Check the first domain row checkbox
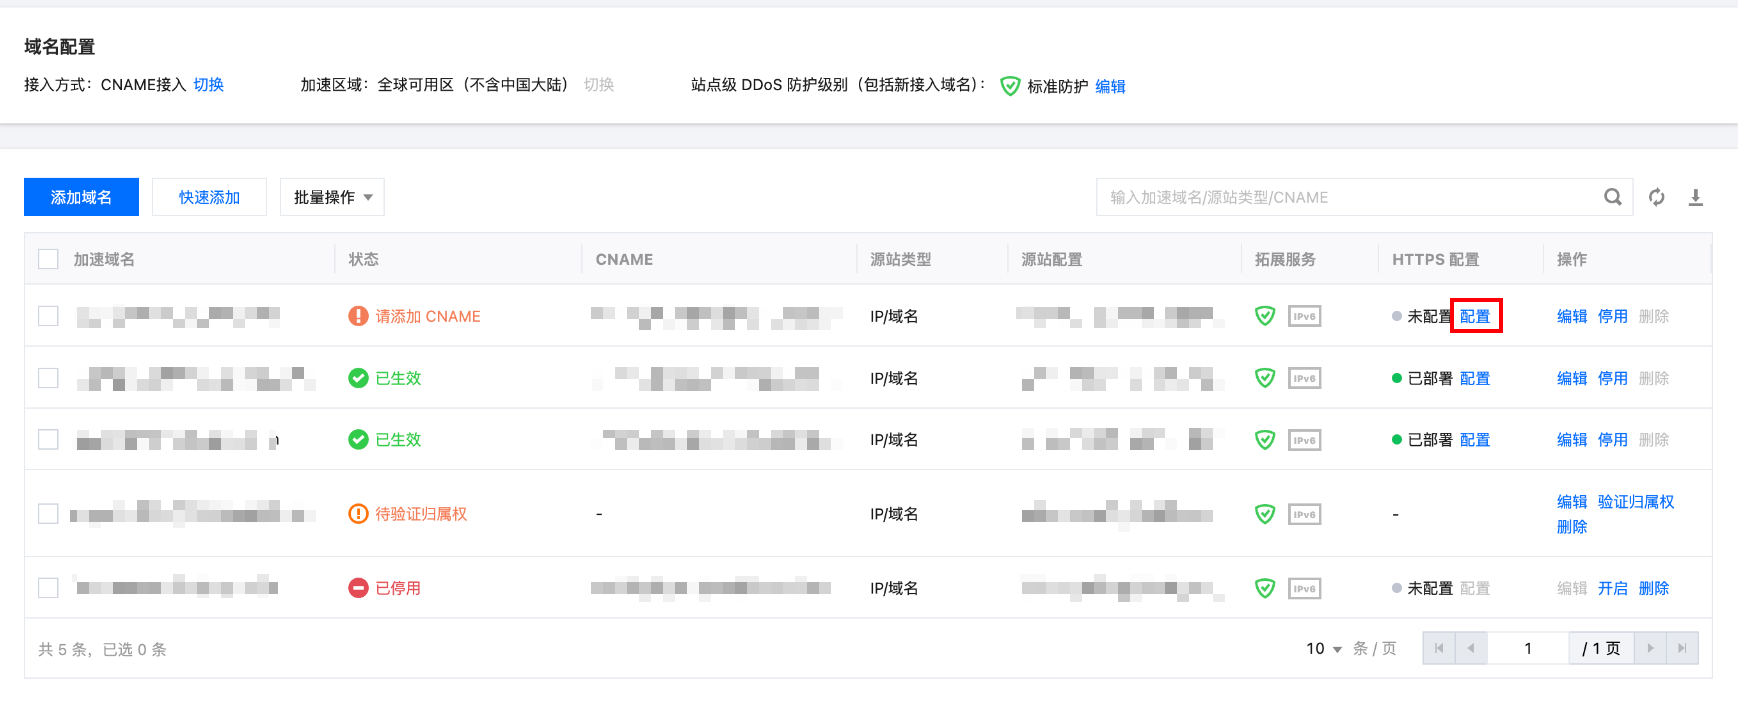Screen dimensions: 1738x702 pos(48,316)
